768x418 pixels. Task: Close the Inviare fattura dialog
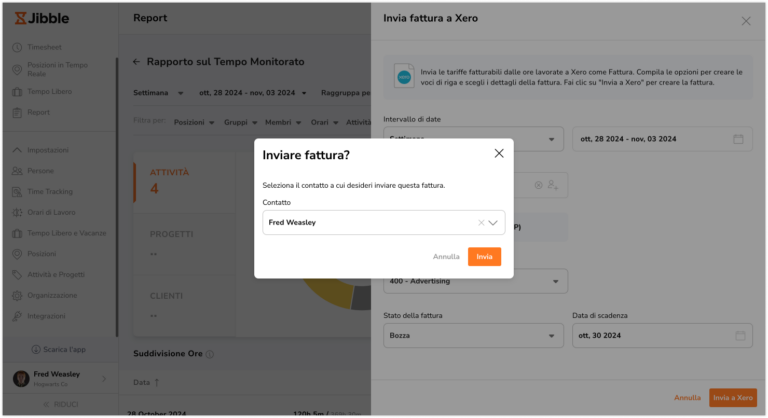point(499,153)
